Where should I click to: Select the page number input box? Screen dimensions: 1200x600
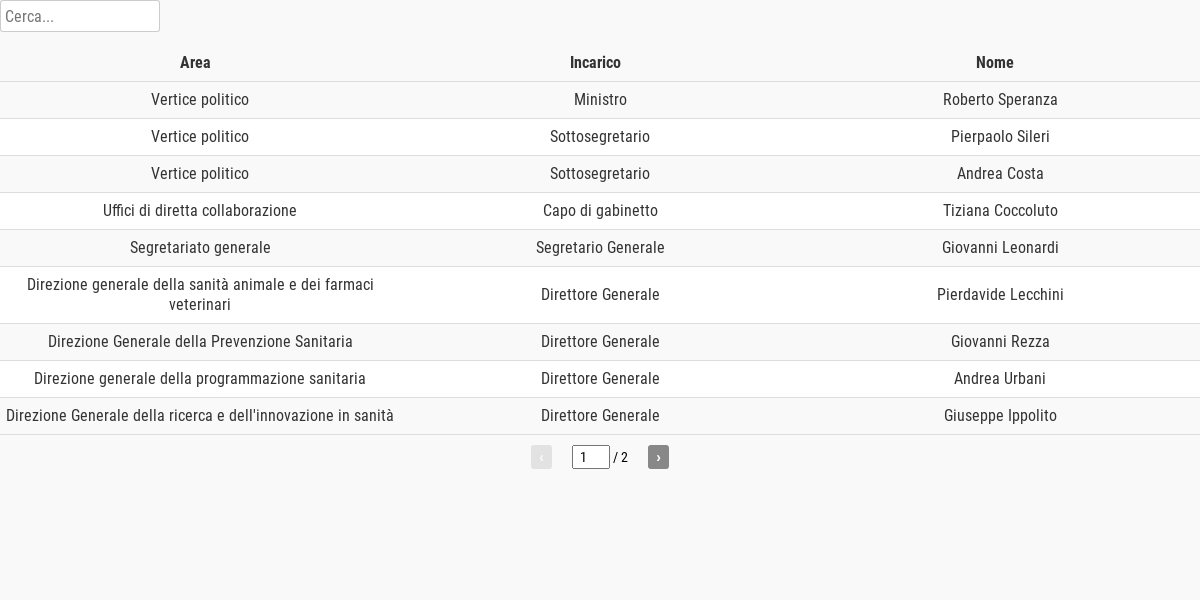[591, 457]
